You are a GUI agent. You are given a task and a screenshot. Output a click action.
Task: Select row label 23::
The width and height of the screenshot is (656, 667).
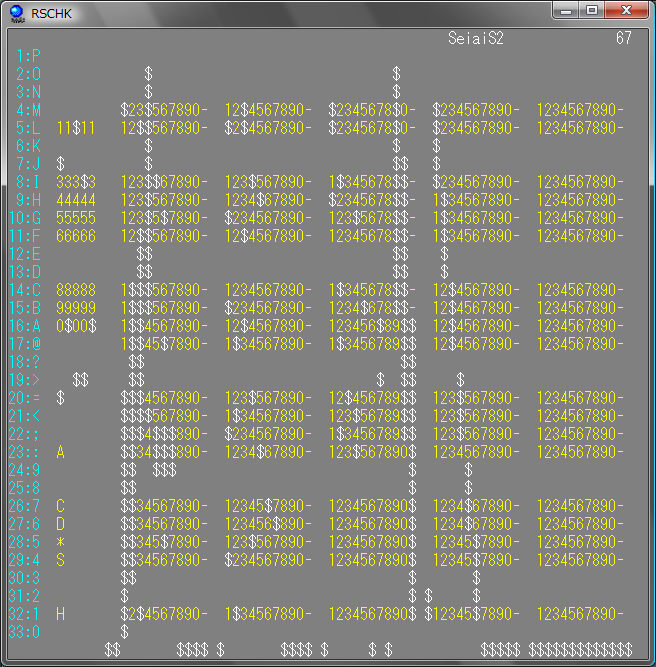pyautogui.click(x=25, y=452)
